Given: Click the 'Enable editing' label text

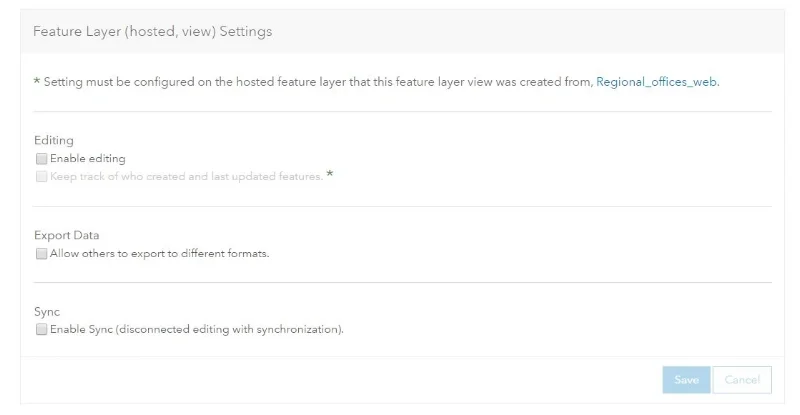Looking at the screenshot, I should pos(87,159).
